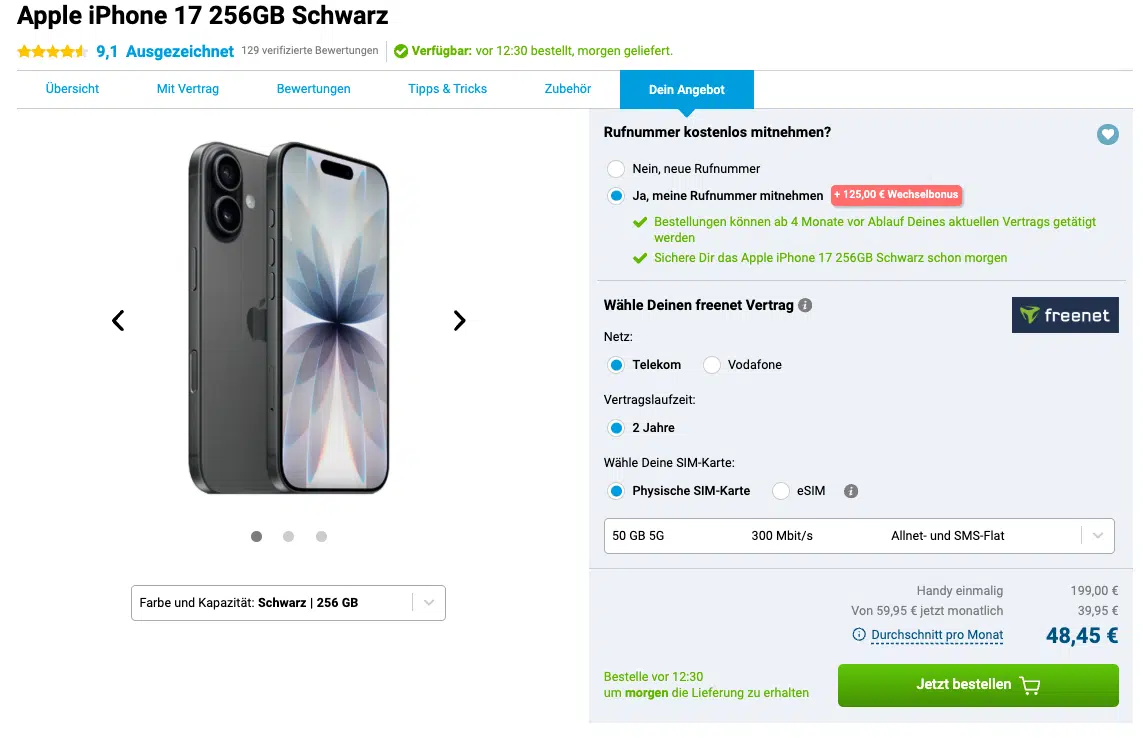The width and height of the screenshot is (1143, 738).
Task: Show the next product image
Action: (459, 321)
